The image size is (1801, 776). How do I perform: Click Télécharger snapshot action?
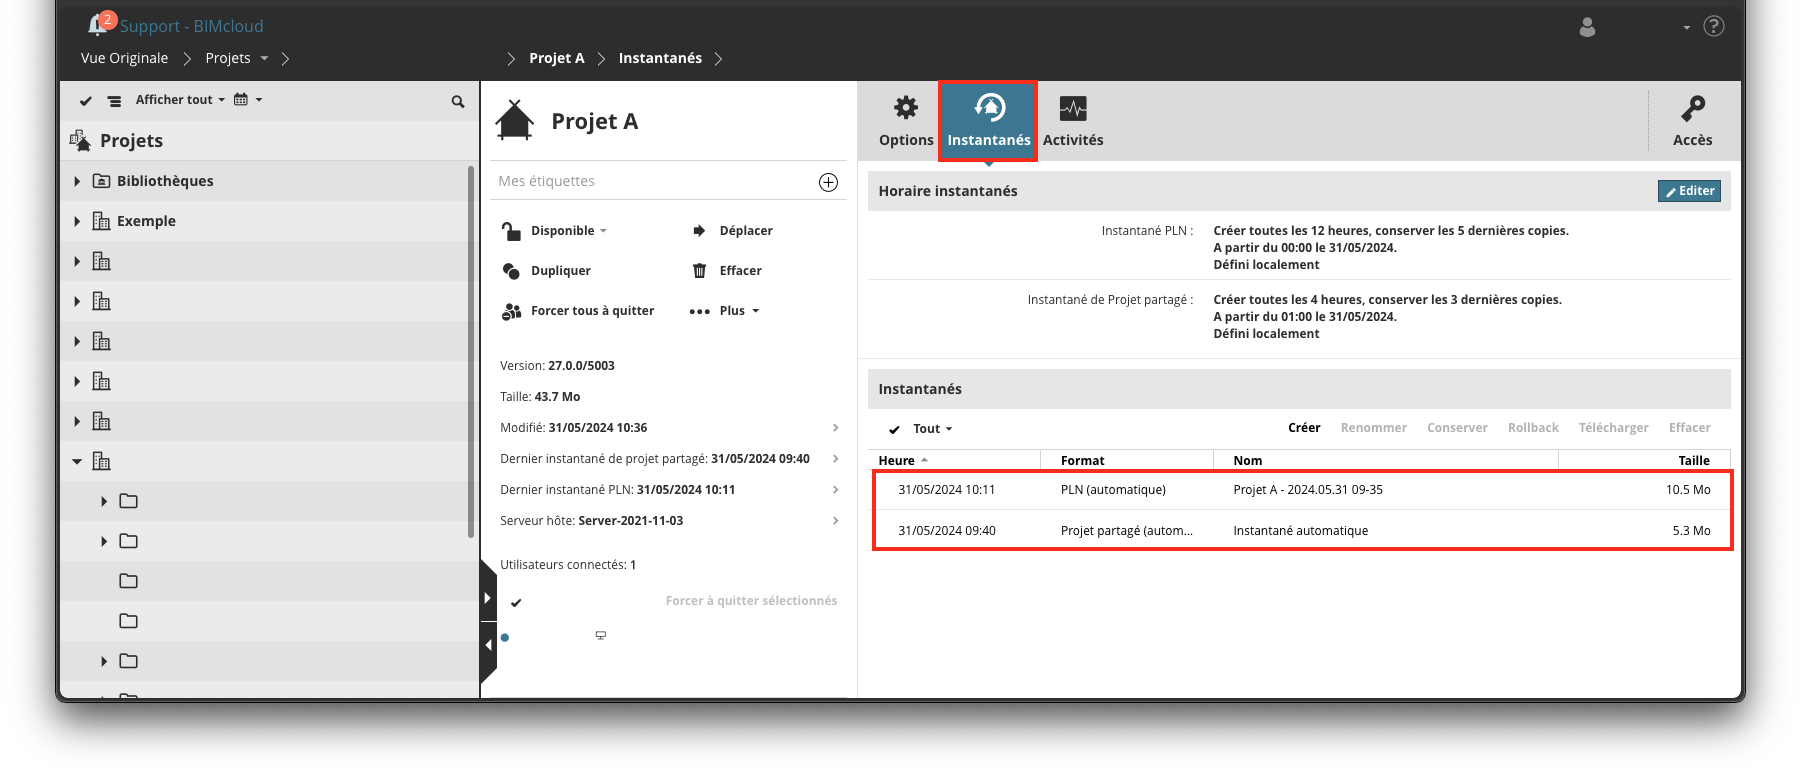(1613, 428)
